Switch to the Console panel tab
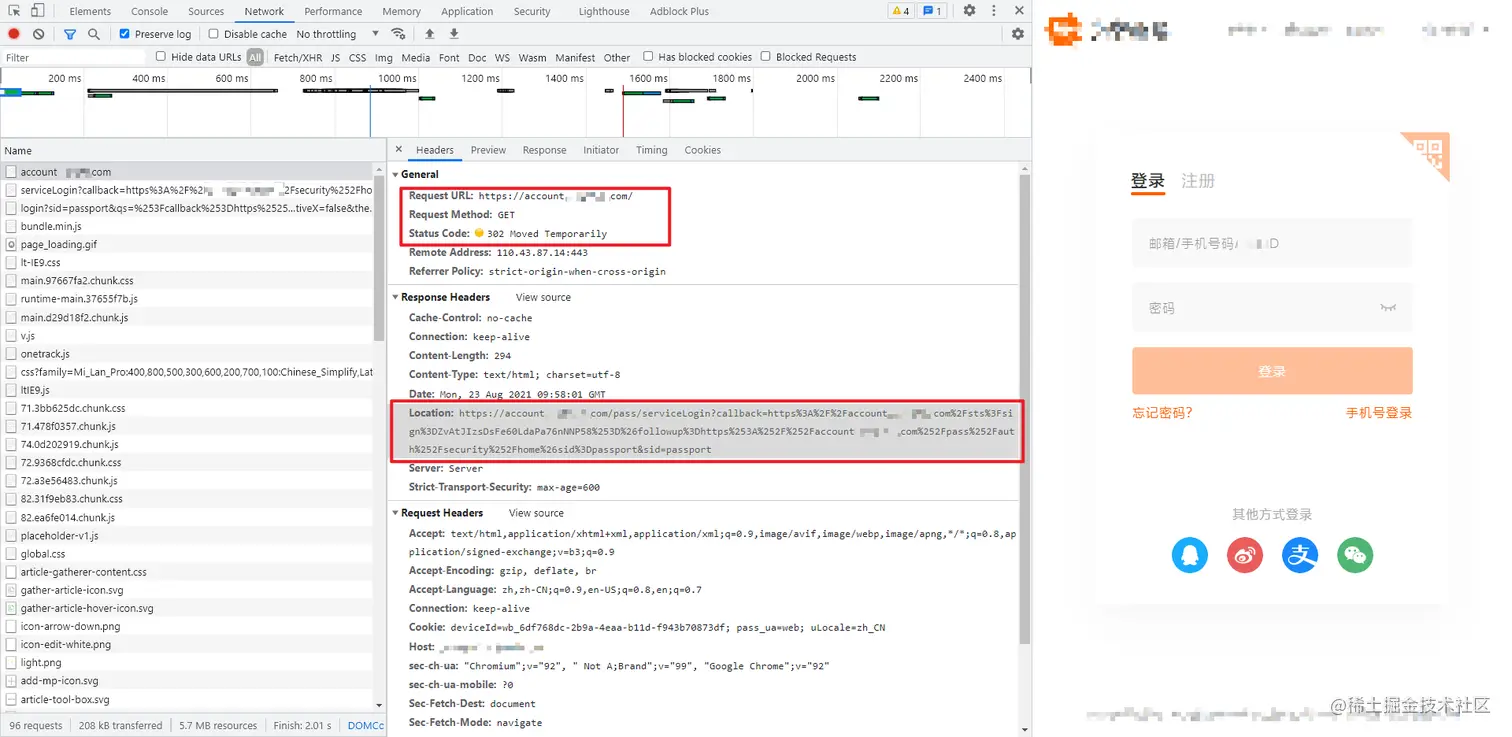The image size is (1512, 737). (150, 11)
